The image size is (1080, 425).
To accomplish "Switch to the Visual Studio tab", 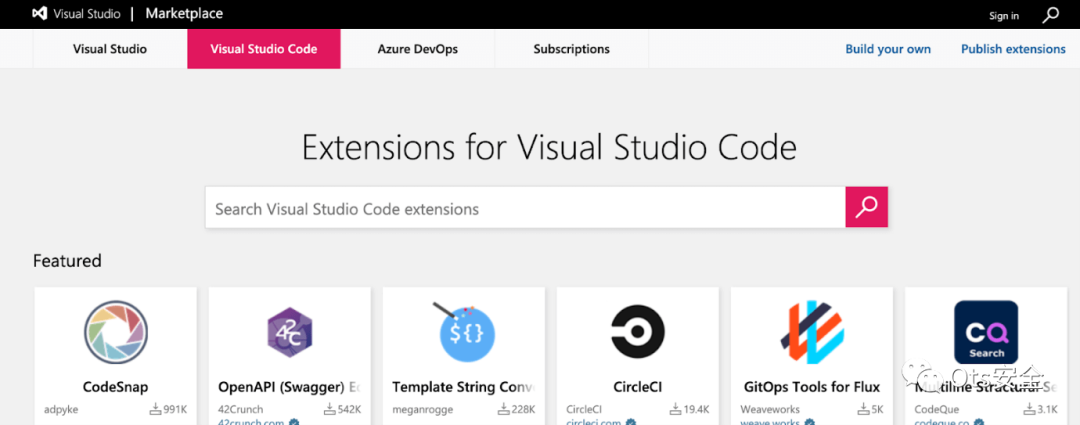I will [110, 49].
